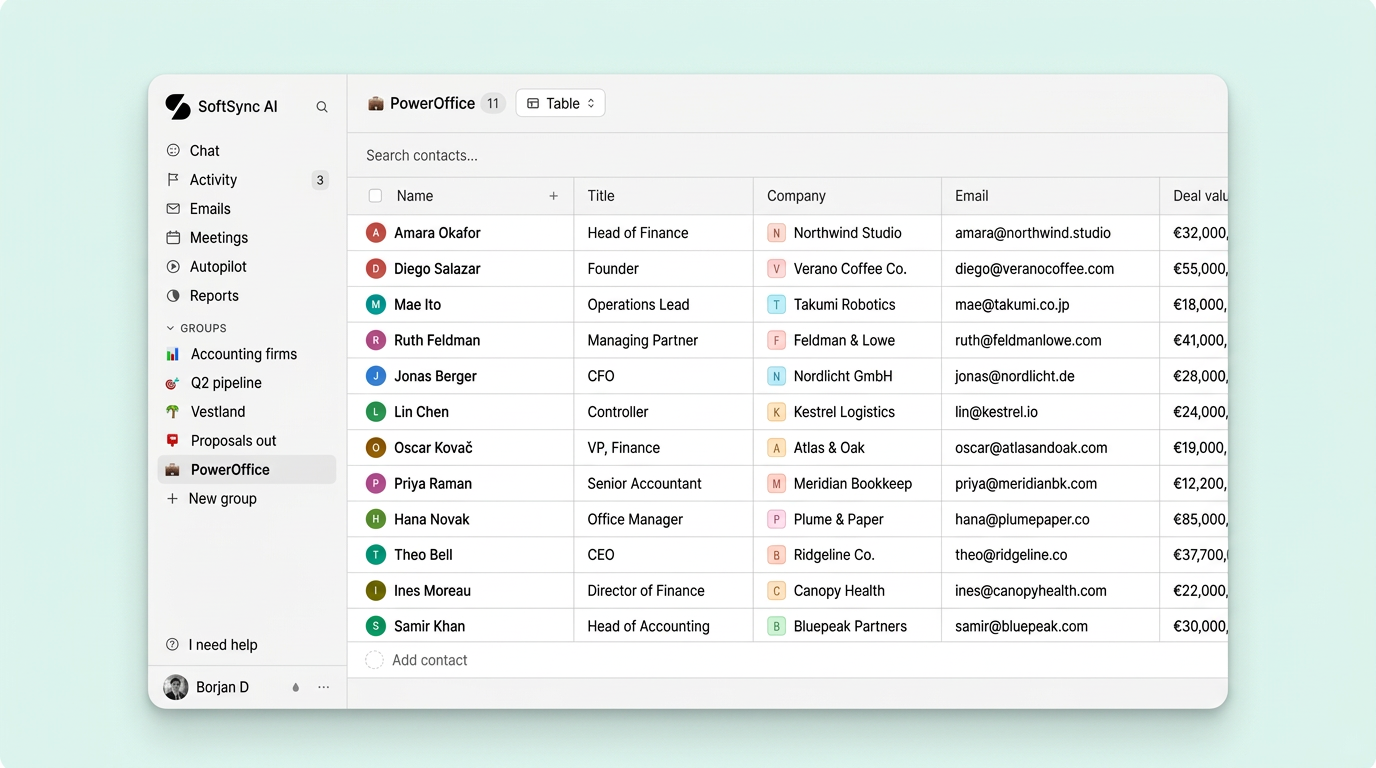Click the briefcase icon beside PowerOffice title

click(x=376, y=103)
